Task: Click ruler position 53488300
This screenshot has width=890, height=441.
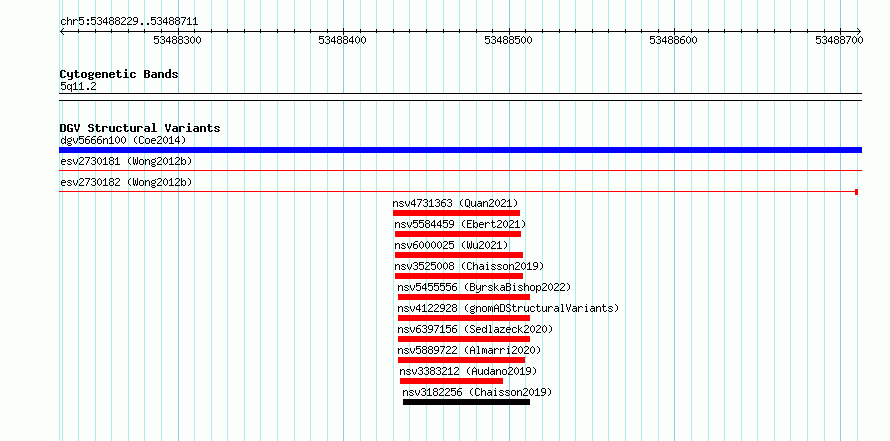Action: [178, 40]
